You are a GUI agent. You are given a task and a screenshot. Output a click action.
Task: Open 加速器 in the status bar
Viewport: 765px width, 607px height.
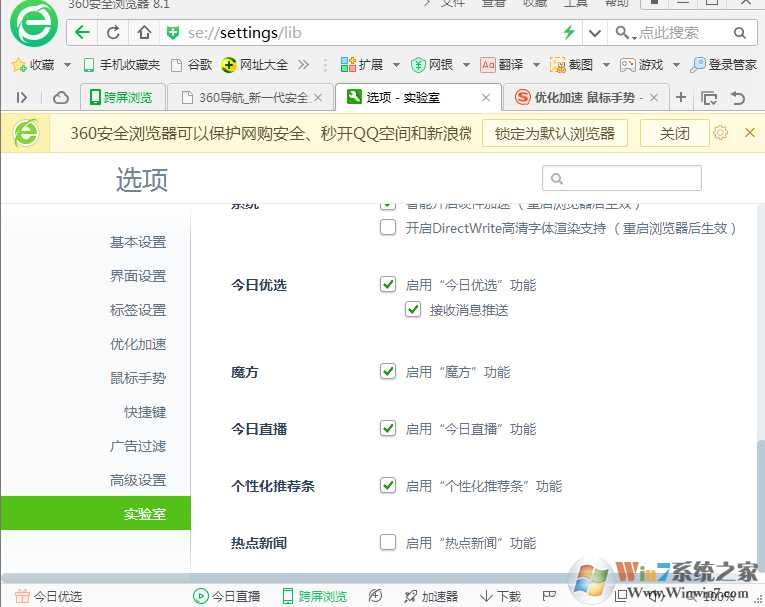pos(430,596)
